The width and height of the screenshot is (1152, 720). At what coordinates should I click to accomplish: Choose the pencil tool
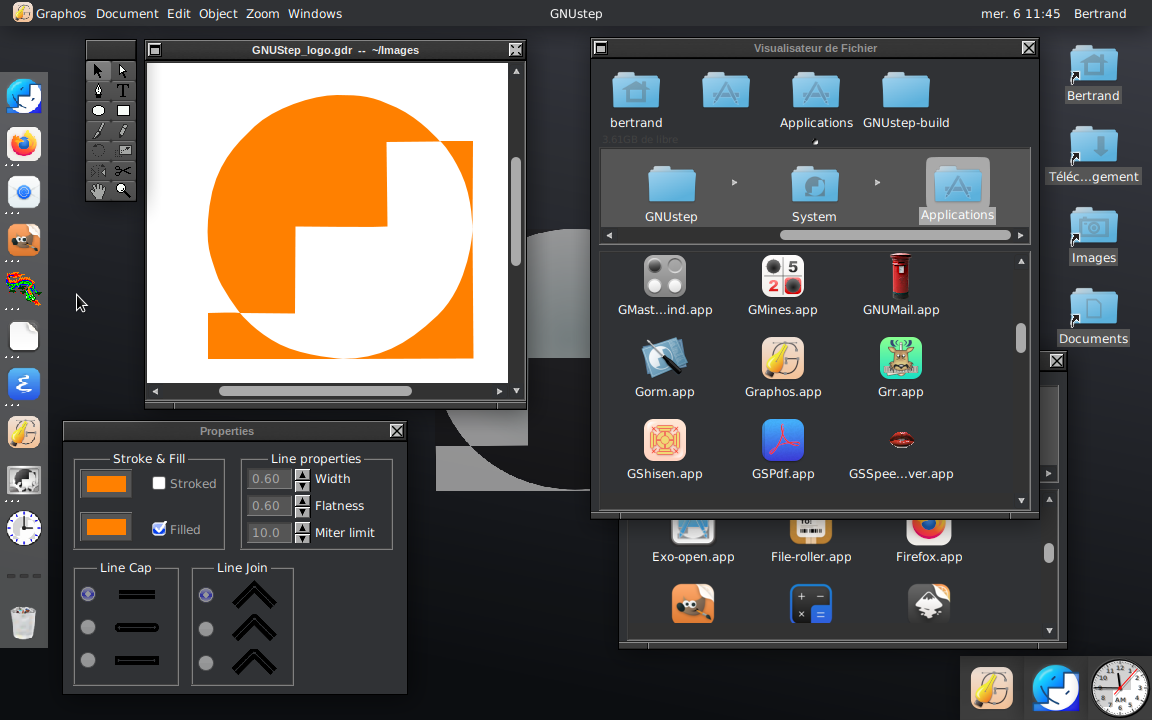(123, 131)
